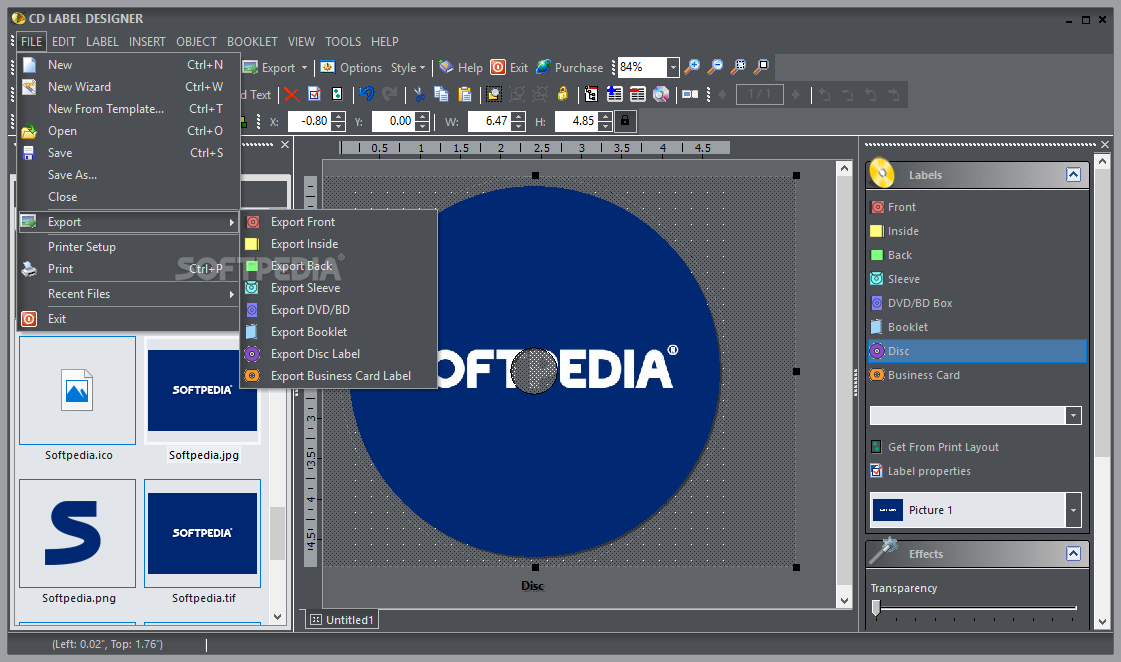Screen dimensions: 1121x662
Task: Click the object properties checkmark icon
Action: pos(314,94)
